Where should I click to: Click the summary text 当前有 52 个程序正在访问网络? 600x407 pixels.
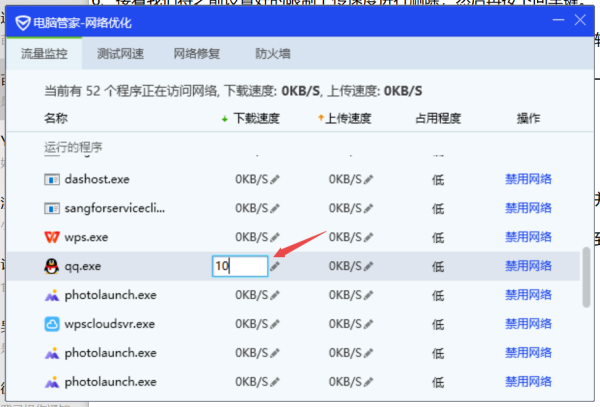tap(131, 91)
